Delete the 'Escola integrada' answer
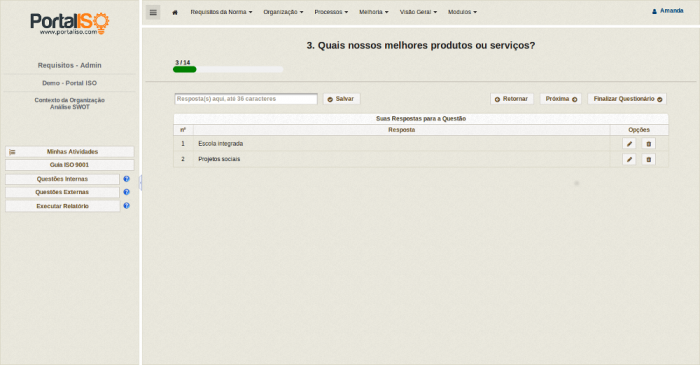The width and height of the screenshot is (700, 365). point(649,144)
